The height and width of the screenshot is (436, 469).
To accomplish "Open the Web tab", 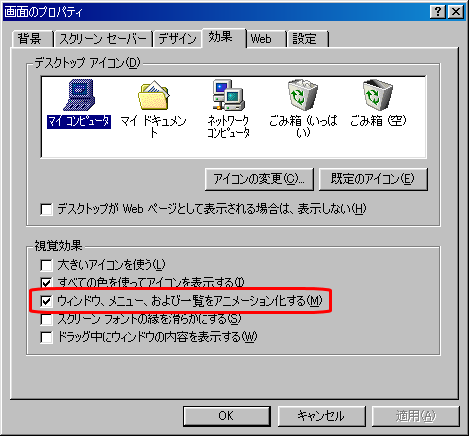I will tap(266, 39).
